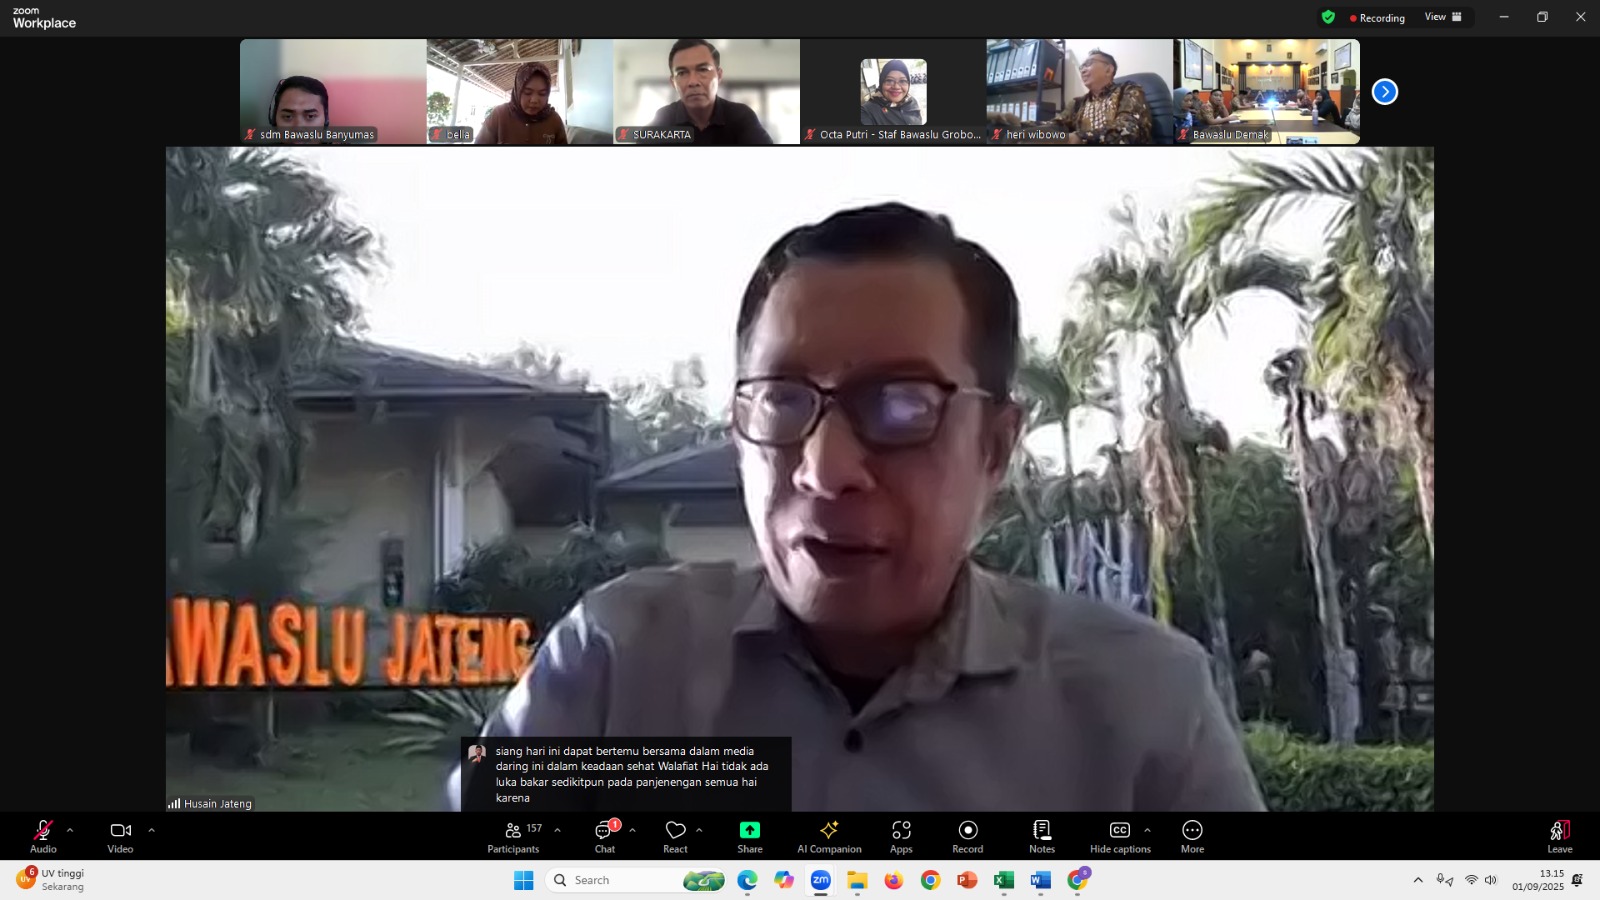Open Notes in meeting toolbar

click(1042, 836)
